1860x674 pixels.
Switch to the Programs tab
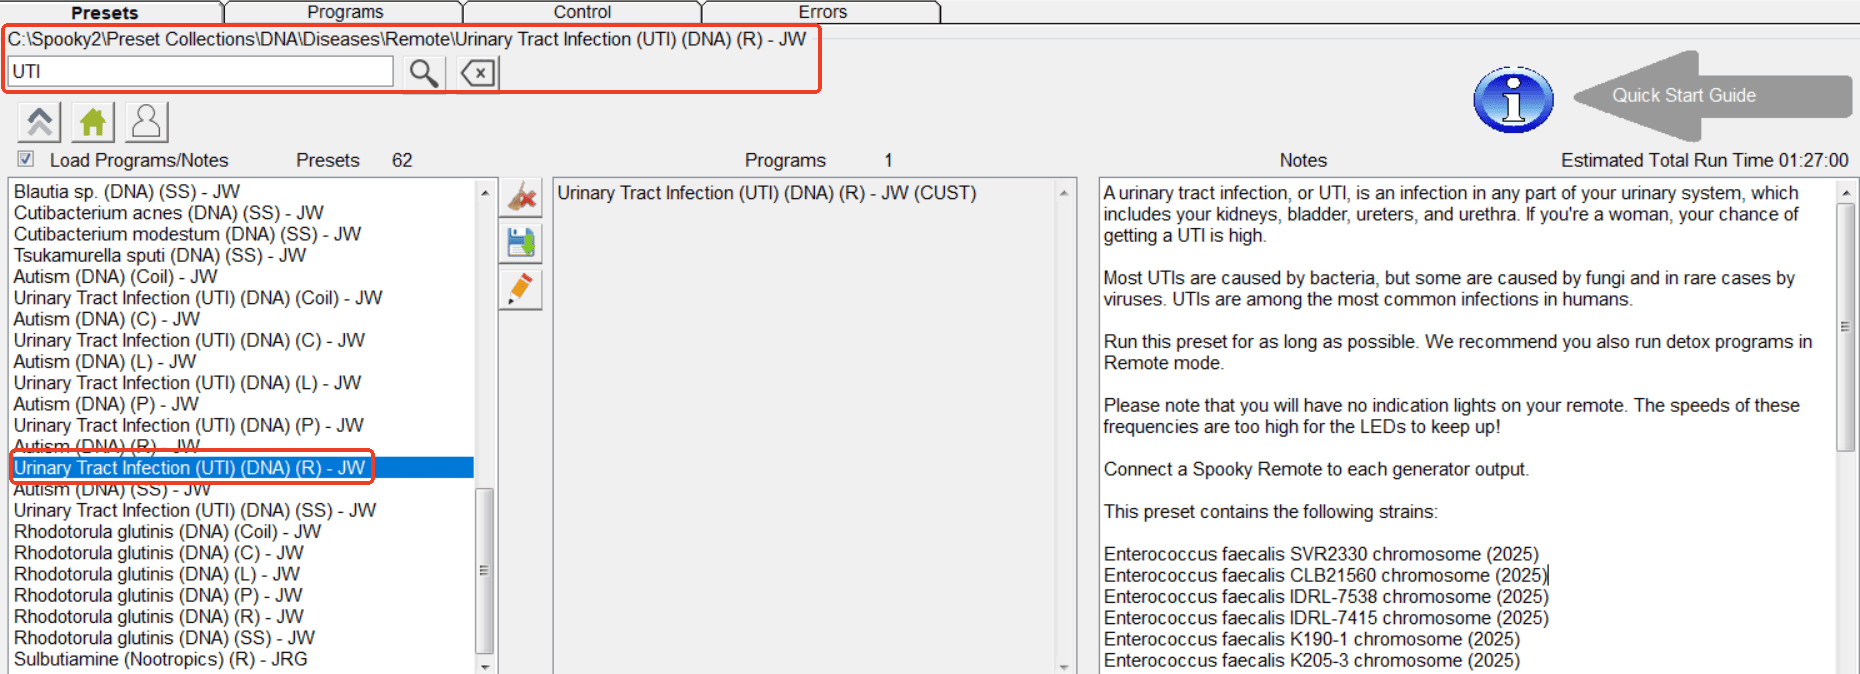coord(344,12)
